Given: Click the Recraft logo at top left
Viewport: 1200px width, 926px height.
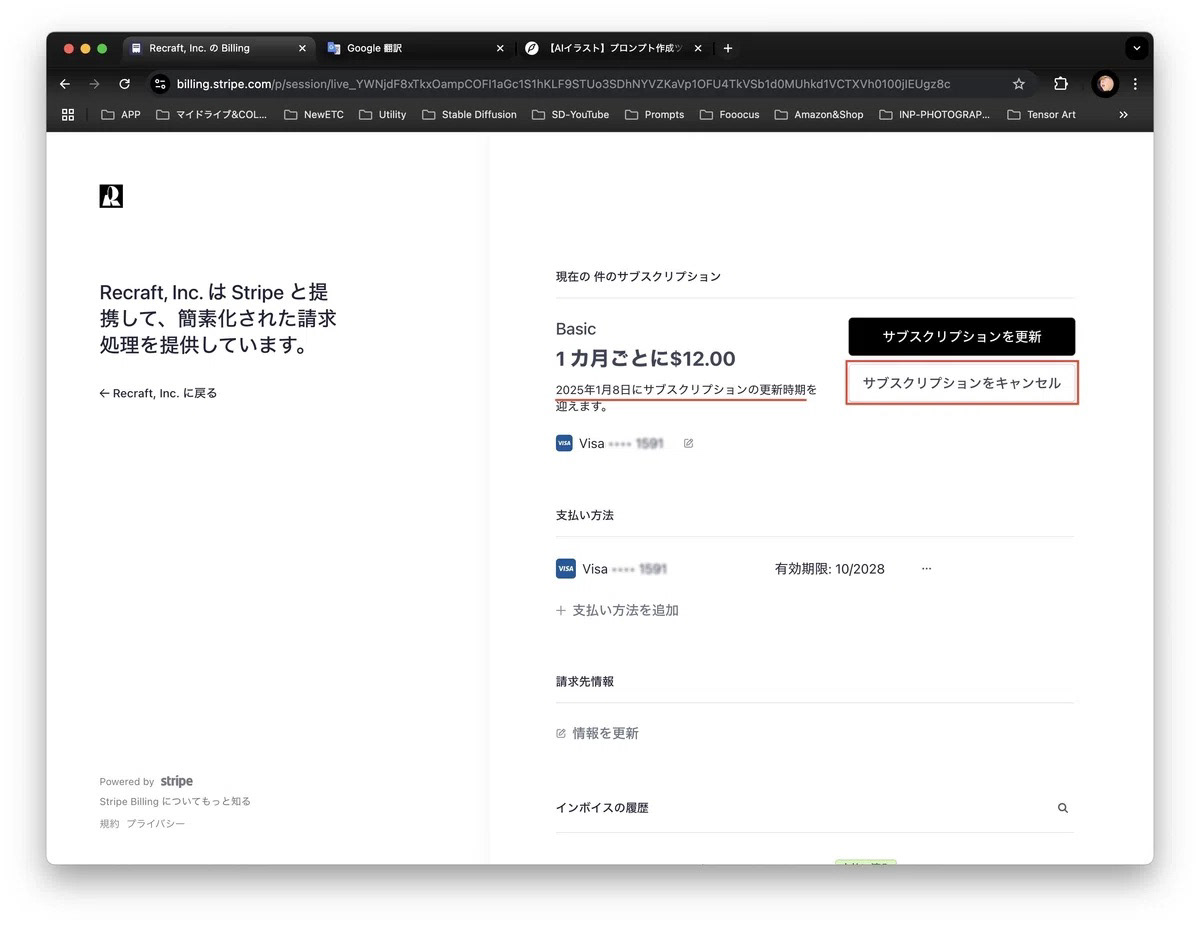Looking at the screenshot, I should (111, 196).
